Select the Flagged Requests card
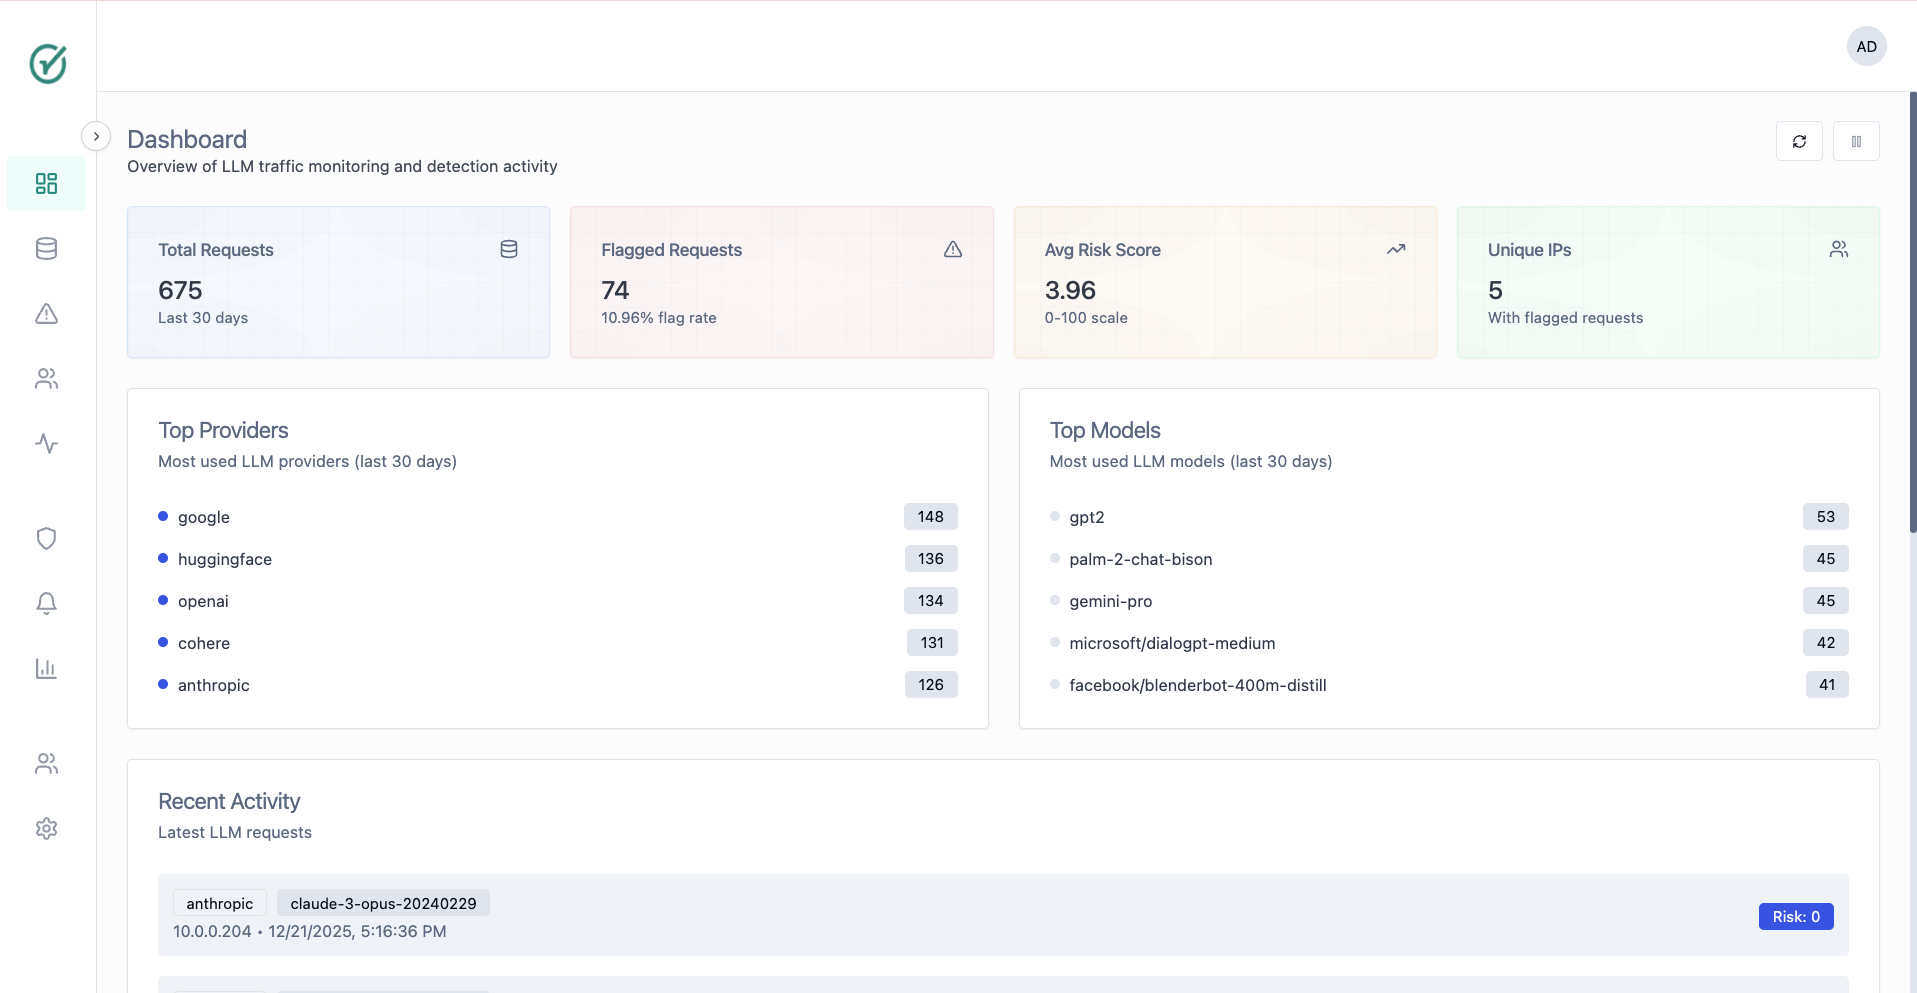1917x993 pixels. tap(781, 282)
